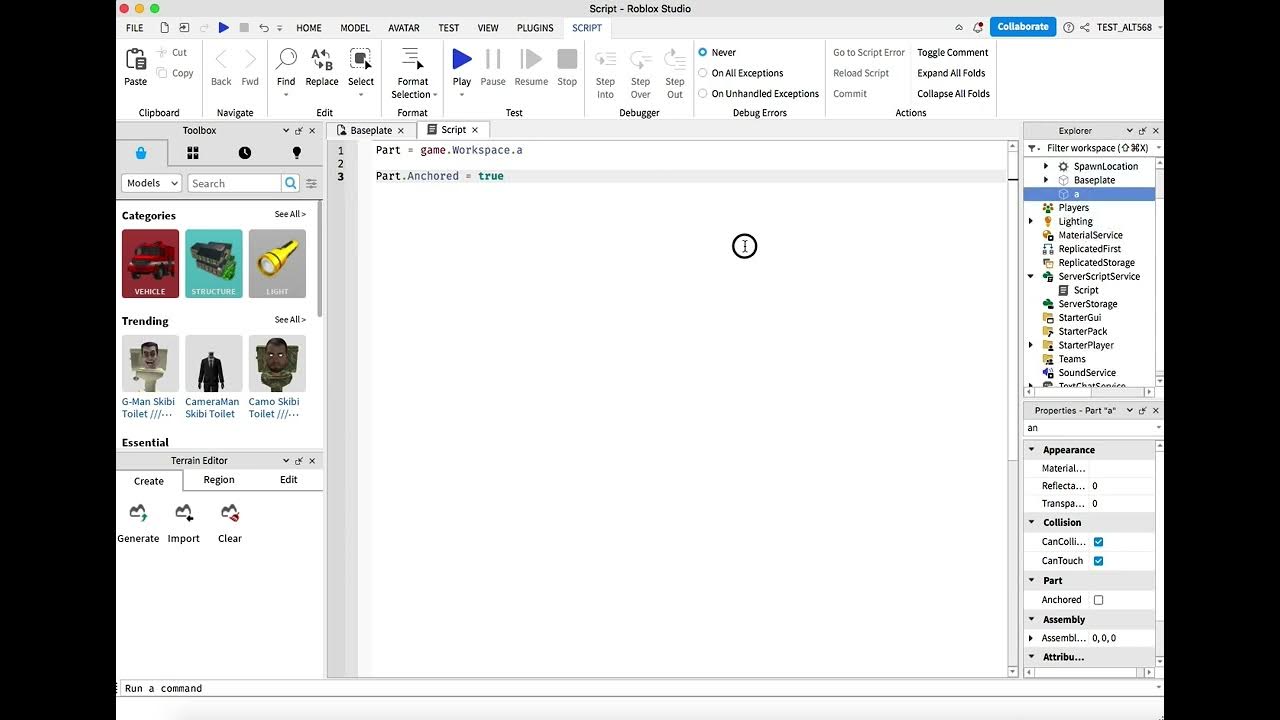Click the notifications bell icon
1280x720 pixels.
coord(978,27)
